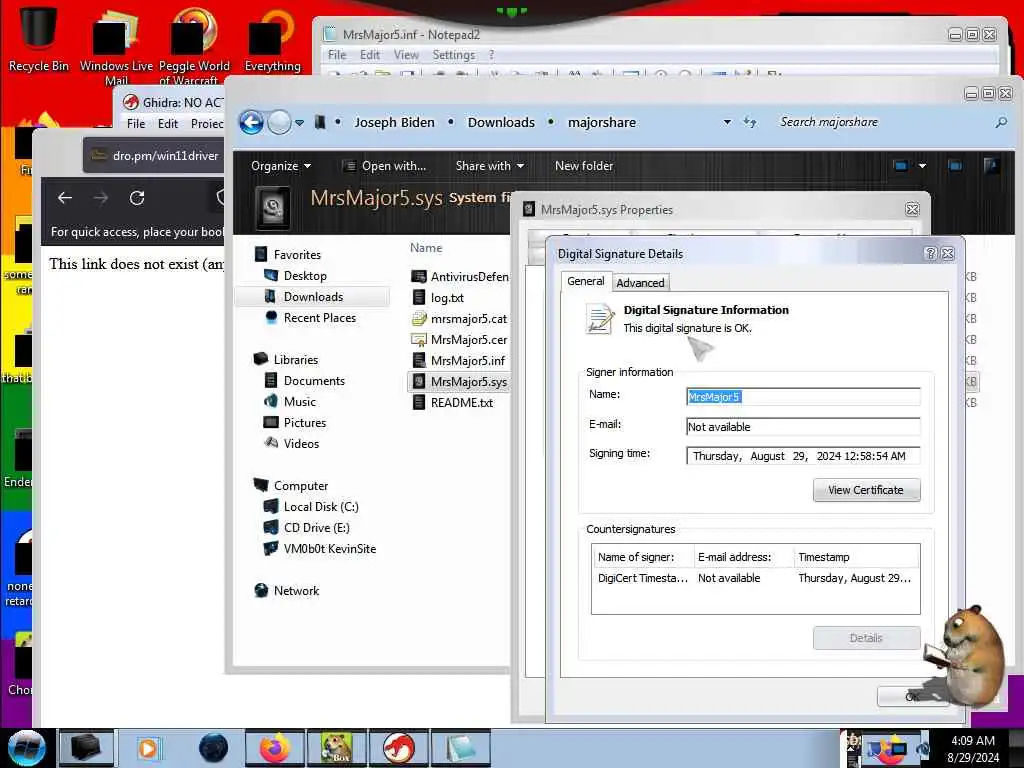Viewport: 1024px width, 768px height.
Task: Open the File menu in Notepad2
Action: point(337,55)
